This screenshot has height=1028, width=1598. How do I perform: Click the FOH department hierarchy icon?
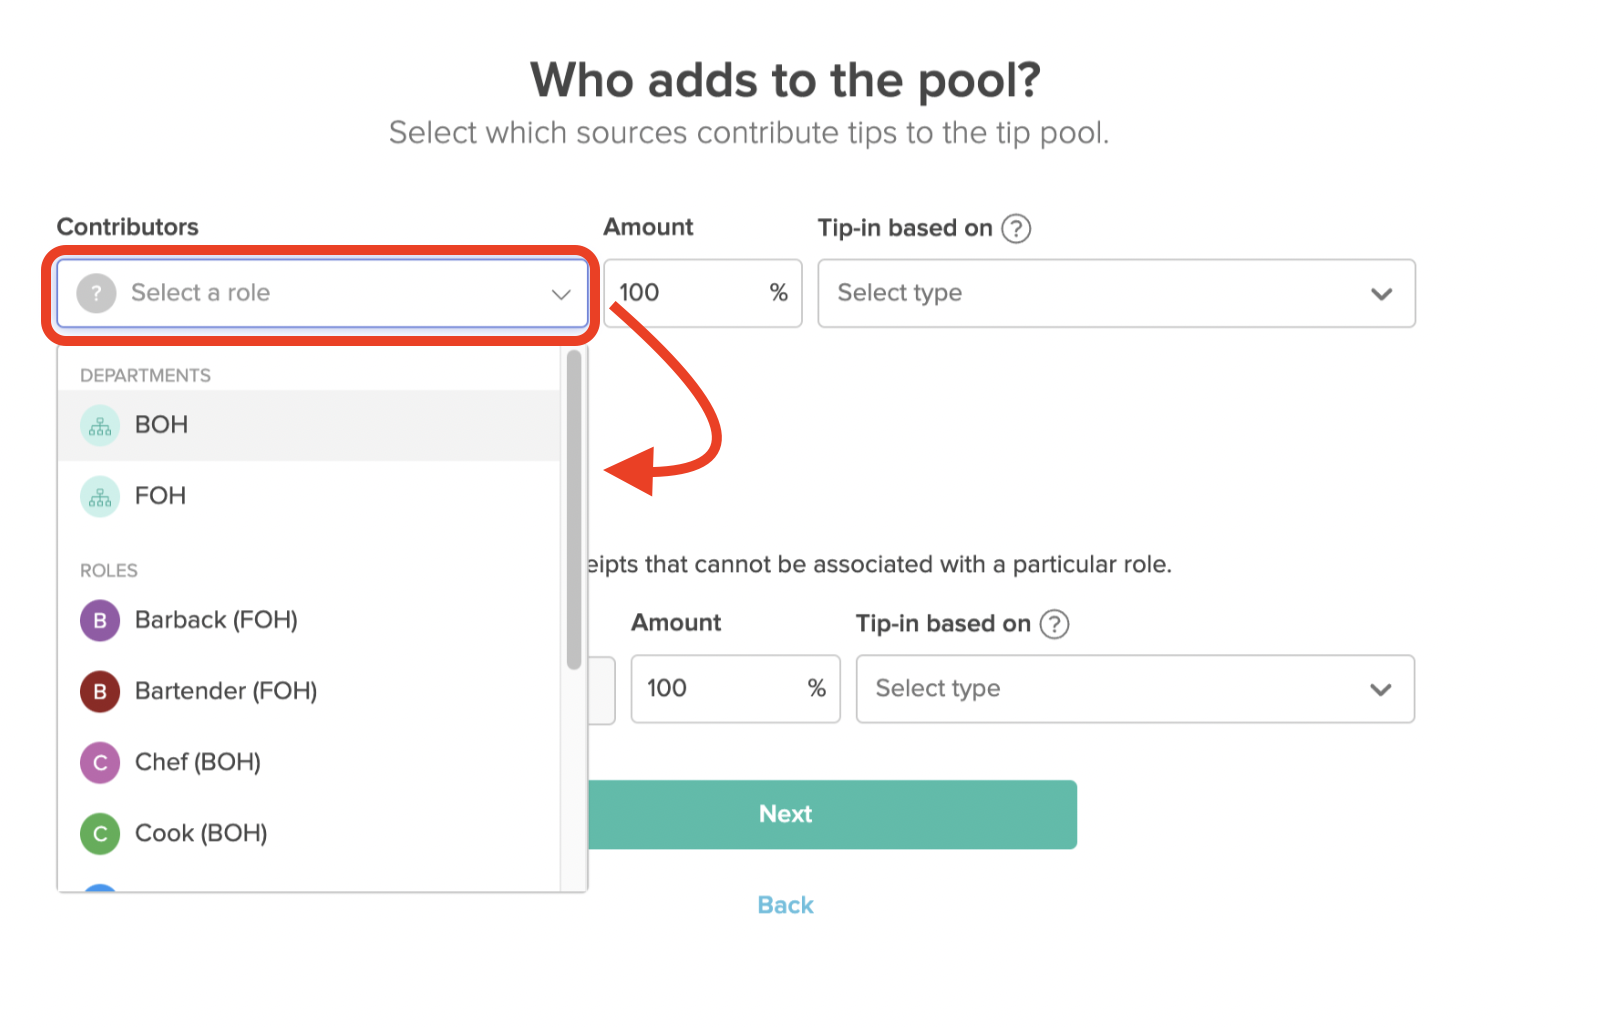point(99,496)
